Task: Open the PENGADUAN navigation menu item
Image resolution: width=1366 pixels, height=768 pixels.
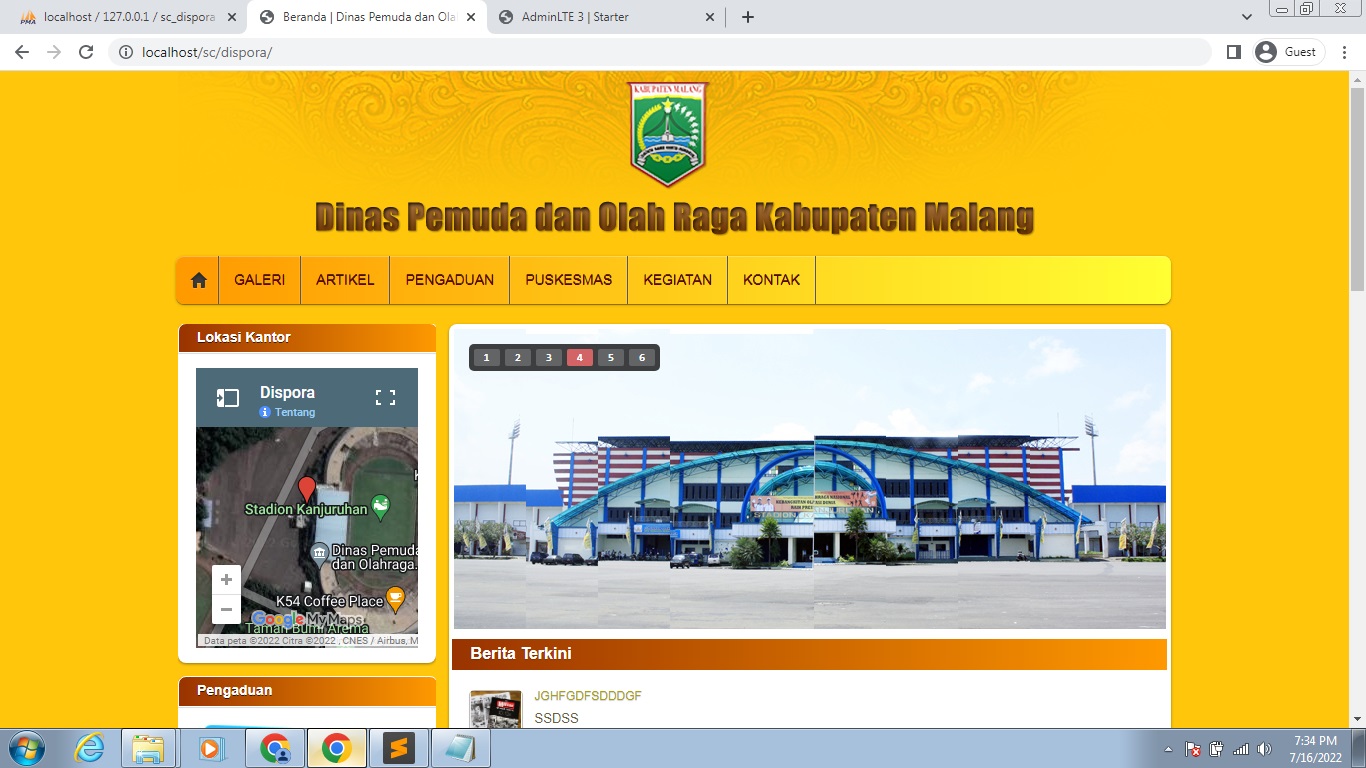Action: click(x=448, y=280)
